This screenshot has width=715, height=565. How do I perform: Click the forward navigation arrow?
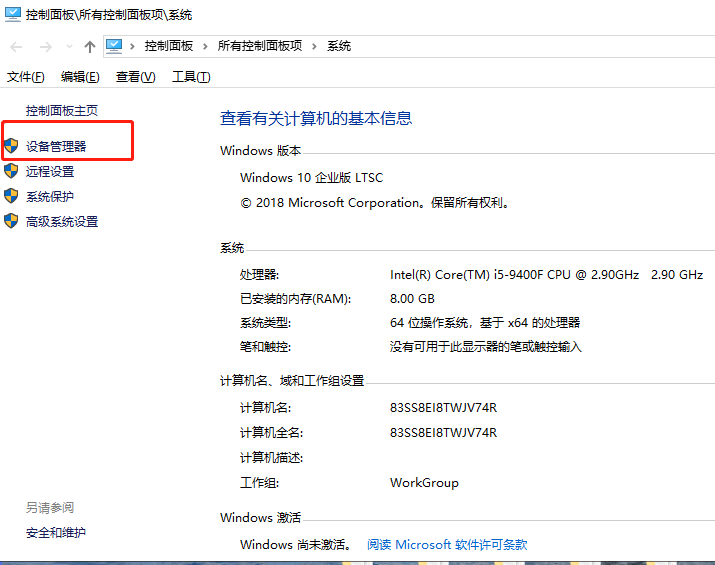coord(44,47)
